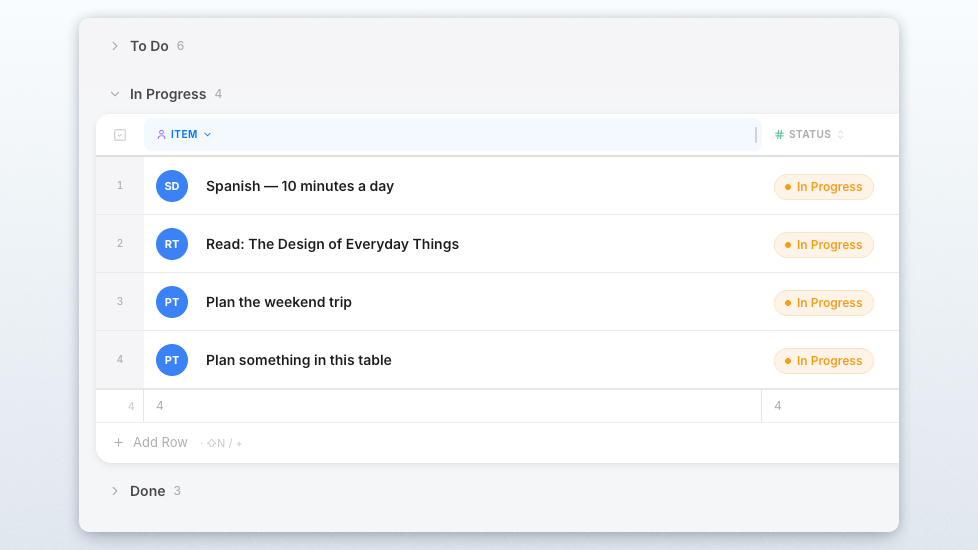Screen dimensions: 978x550
Task: Open status badge for Spanish row
Action: [823, 187]
